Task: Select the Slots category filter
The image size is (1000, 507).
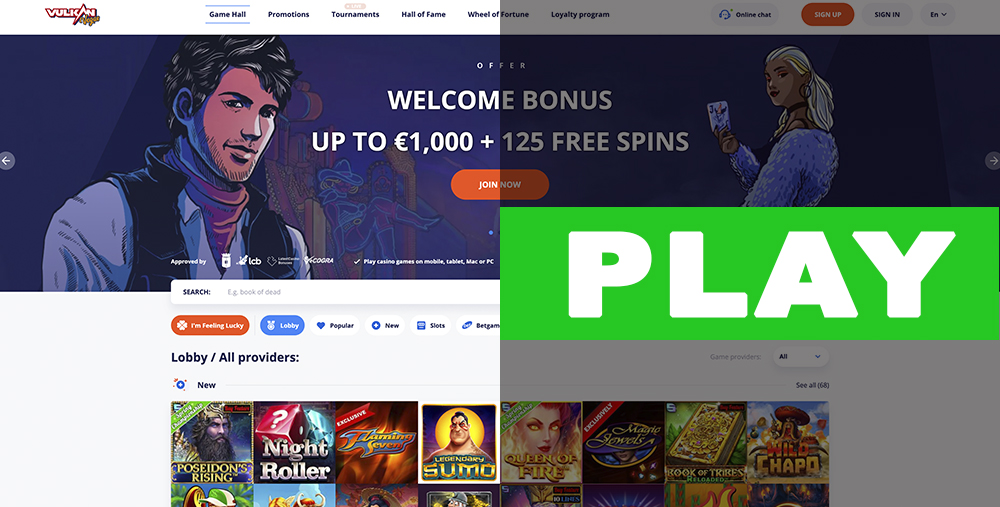Action: coord(430,325)
